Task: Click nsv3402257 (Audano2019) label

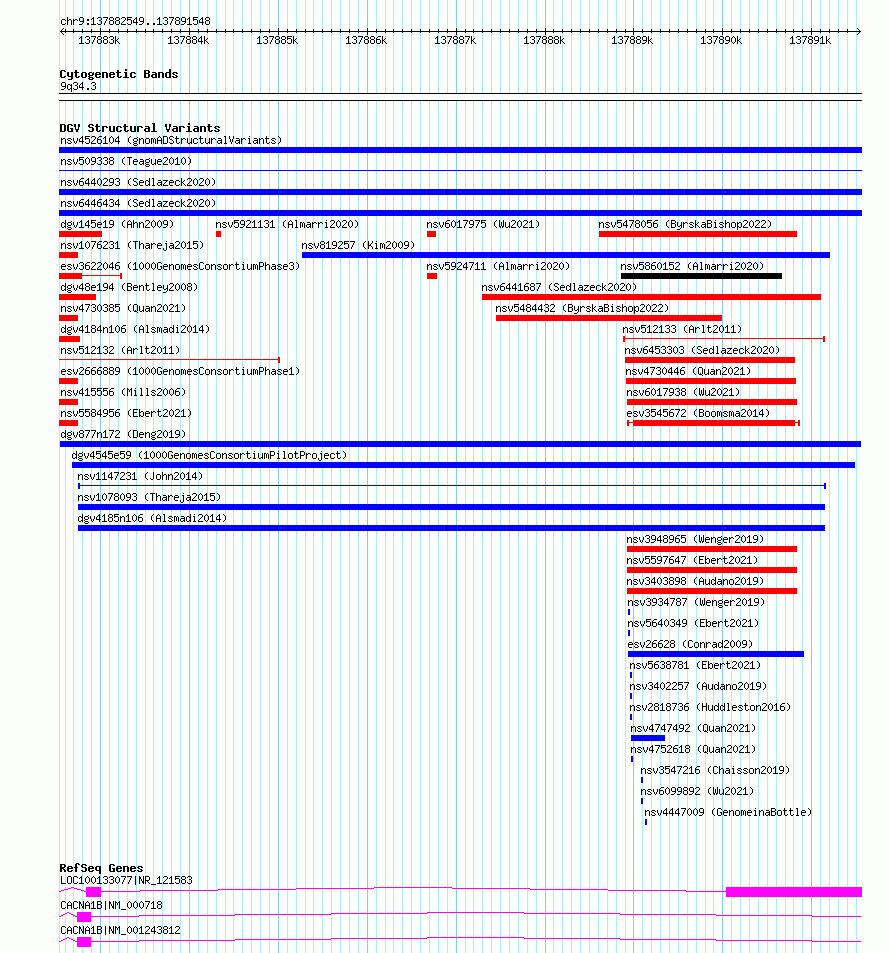Action: point(698,686)
